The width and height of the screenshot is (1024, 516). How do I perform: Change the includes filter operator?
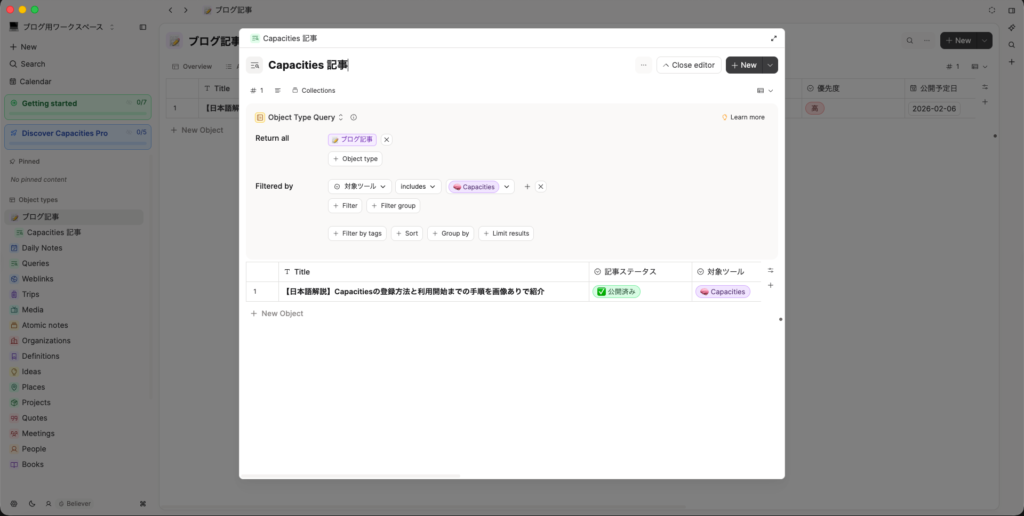[x=418, y=187]
